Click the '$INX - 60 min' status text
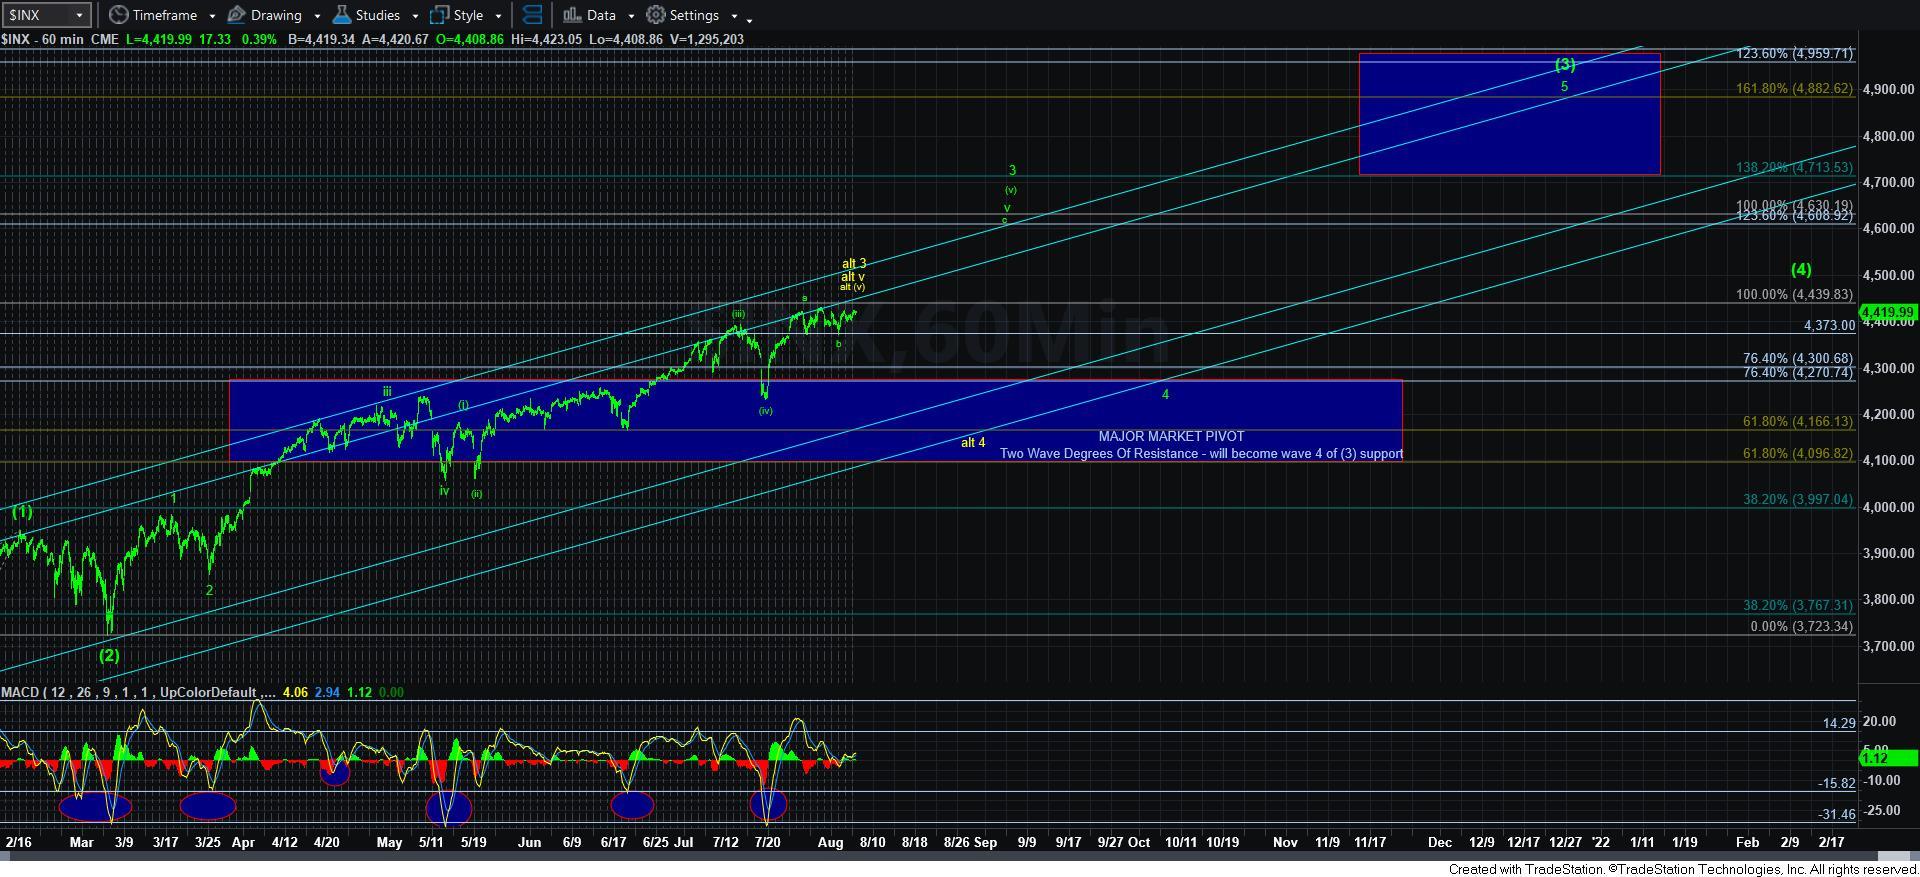The height and width of the screenshot is (877, 1920). coord(43,39)
